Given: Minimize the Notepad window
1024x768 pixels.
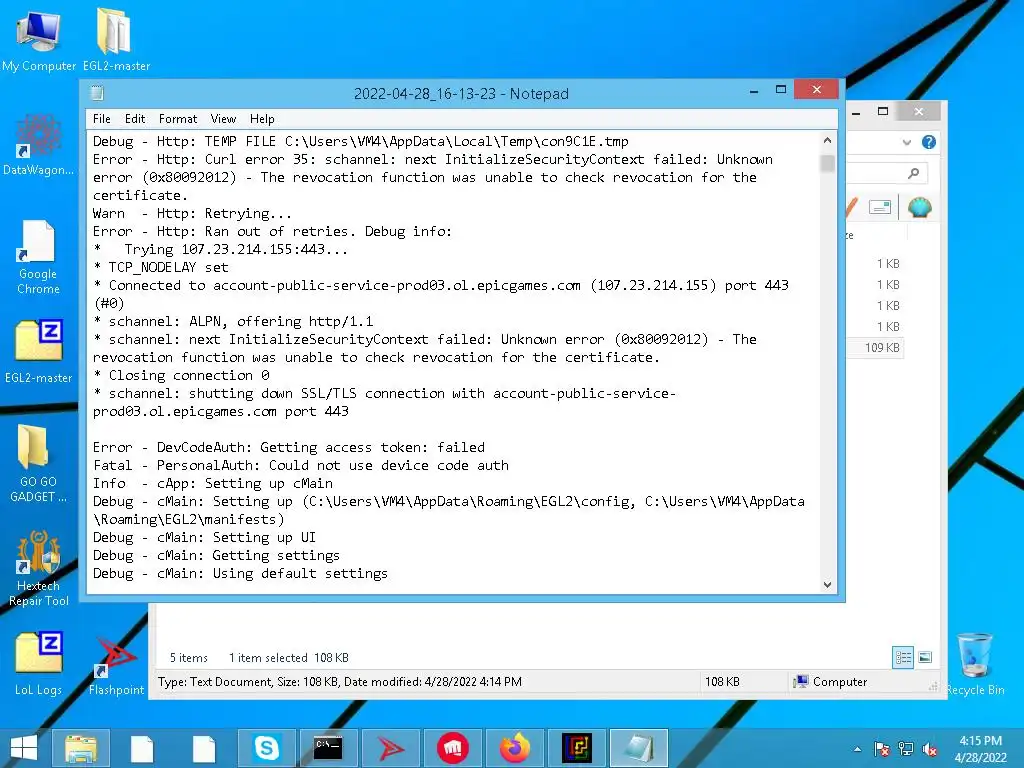Looking at the screenshot, I should click(754, 91).
